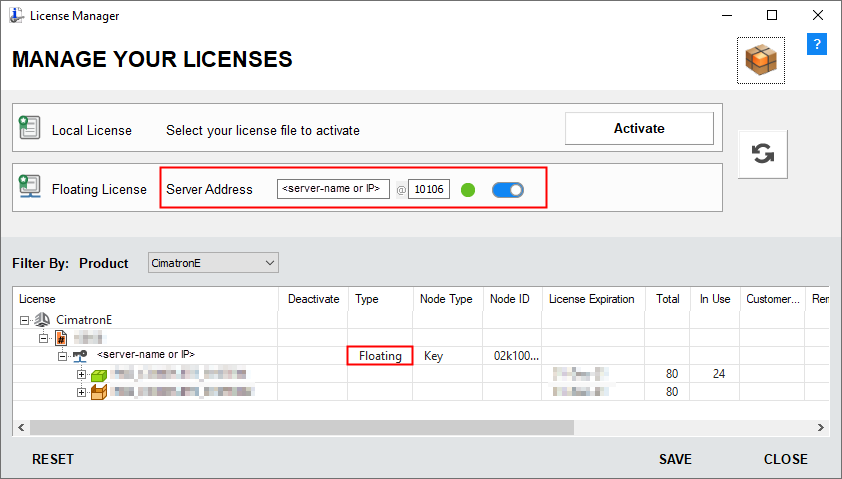The image size is (842, 479).
Task: Click the Node ID column header
Action: [512, 299]
